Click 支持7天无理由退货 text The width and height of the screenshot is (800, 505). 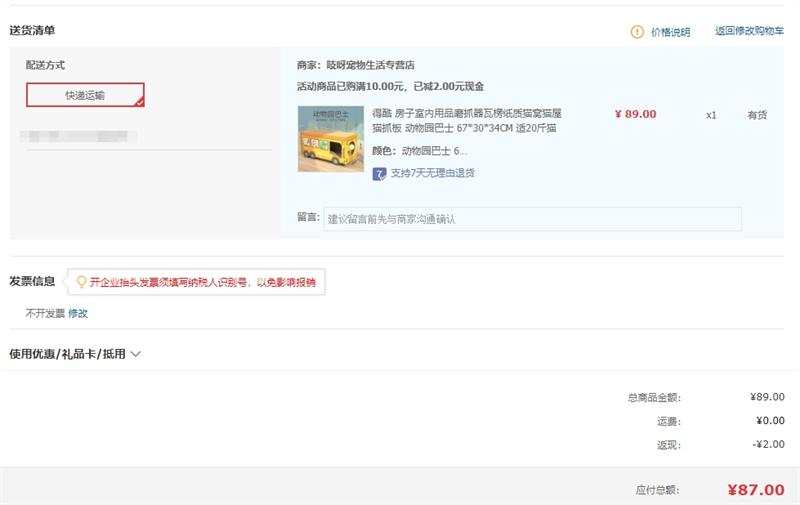pos(433,173)
